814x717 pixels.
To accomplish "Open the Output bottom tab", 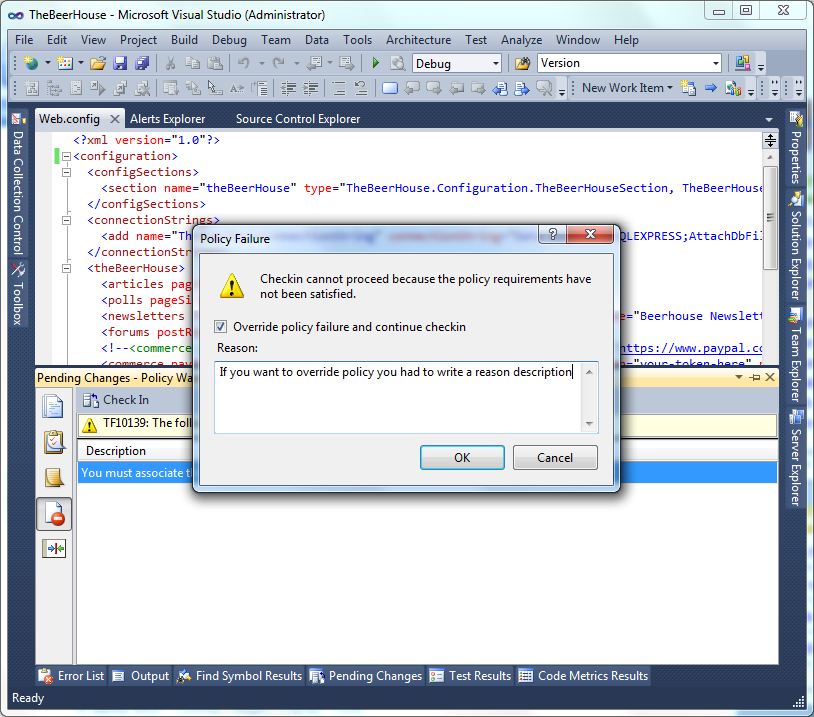I will (141, 675).
